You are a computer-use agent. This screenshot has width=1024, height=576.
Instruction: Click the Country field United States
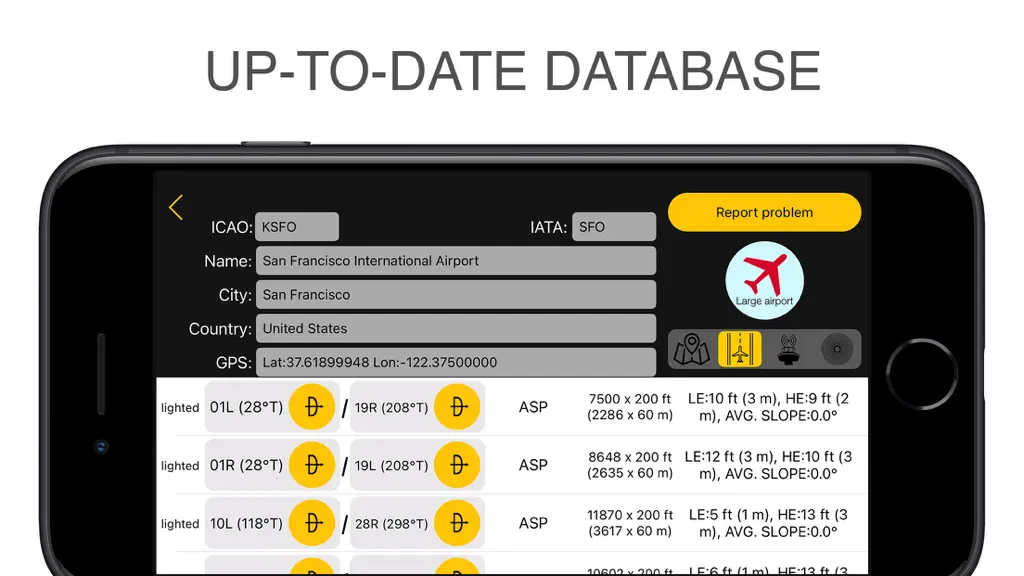456,328
